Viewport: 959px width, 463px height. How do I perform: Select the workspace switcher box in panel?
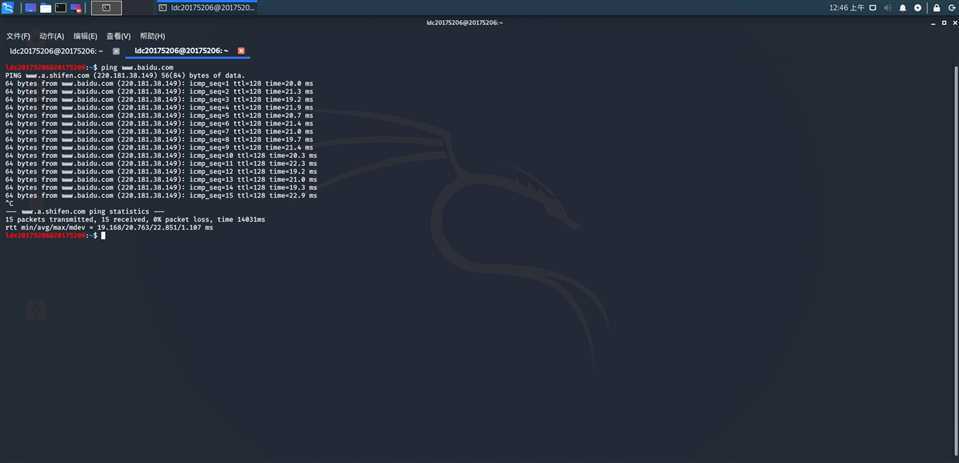(x=106, y=8)
